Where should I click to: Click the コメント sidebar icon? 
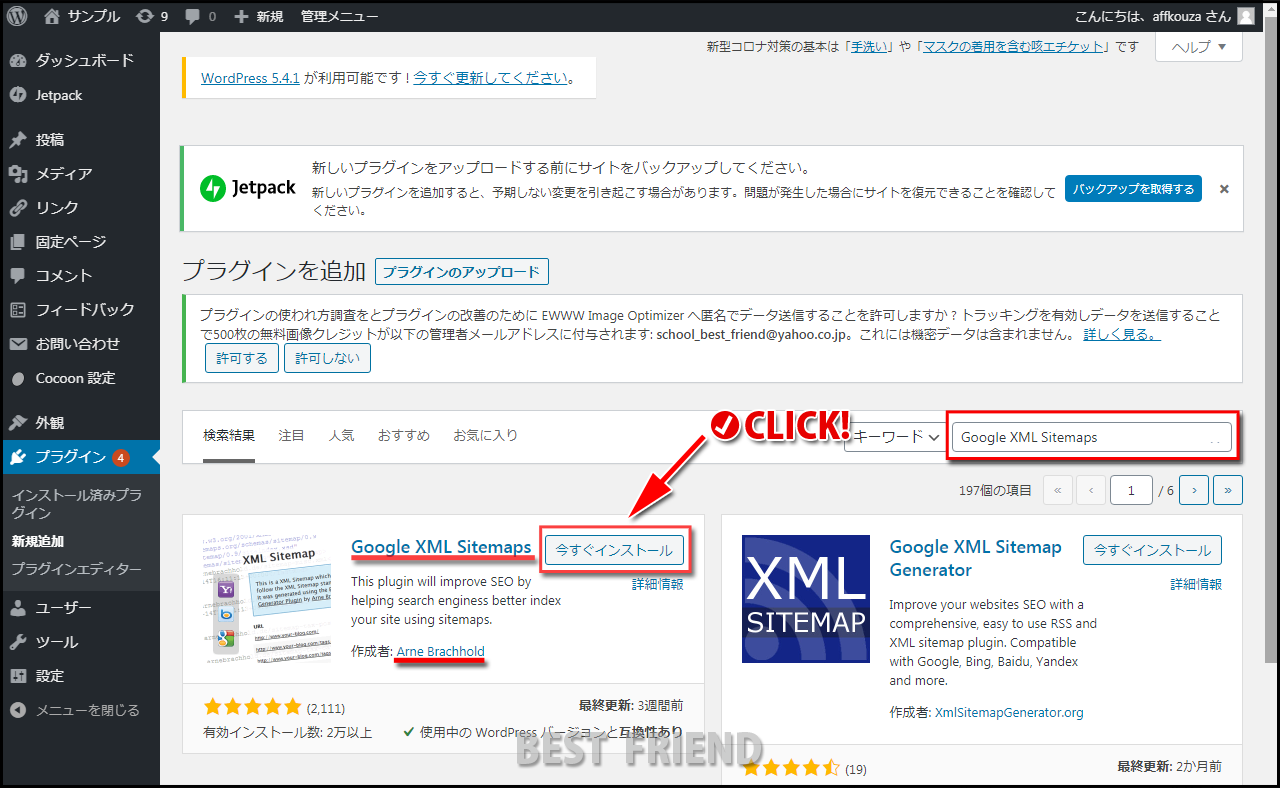tap(17, 276)
